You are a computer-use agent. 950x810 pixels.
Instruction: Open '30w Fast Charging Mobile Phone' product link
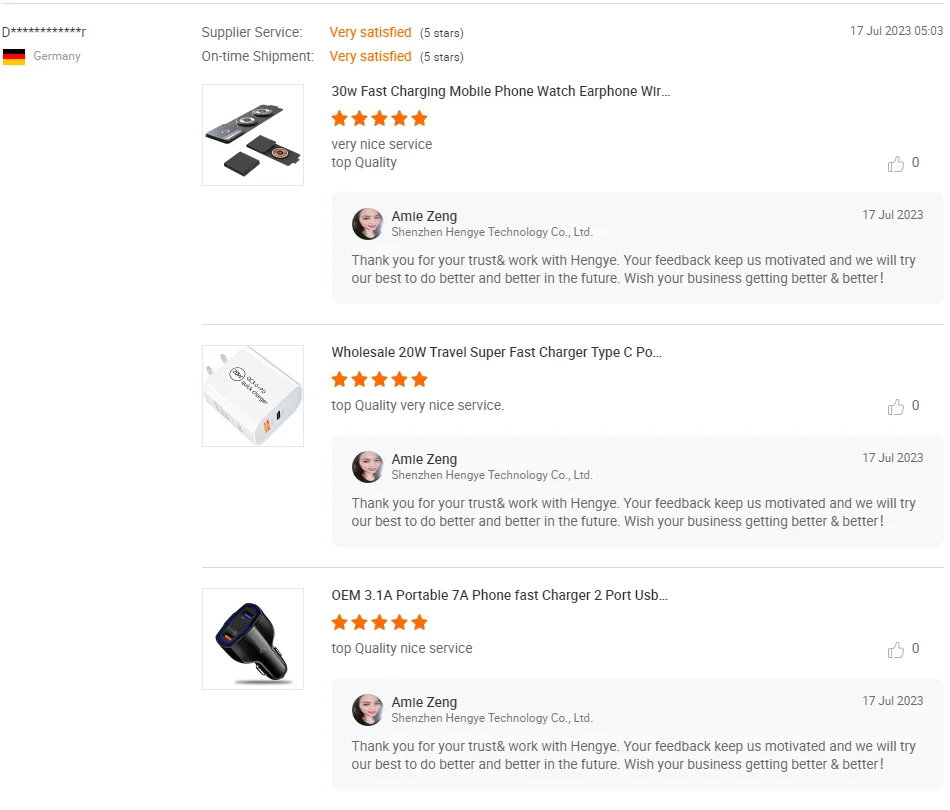pyautogui.click(x=501, y=91)
